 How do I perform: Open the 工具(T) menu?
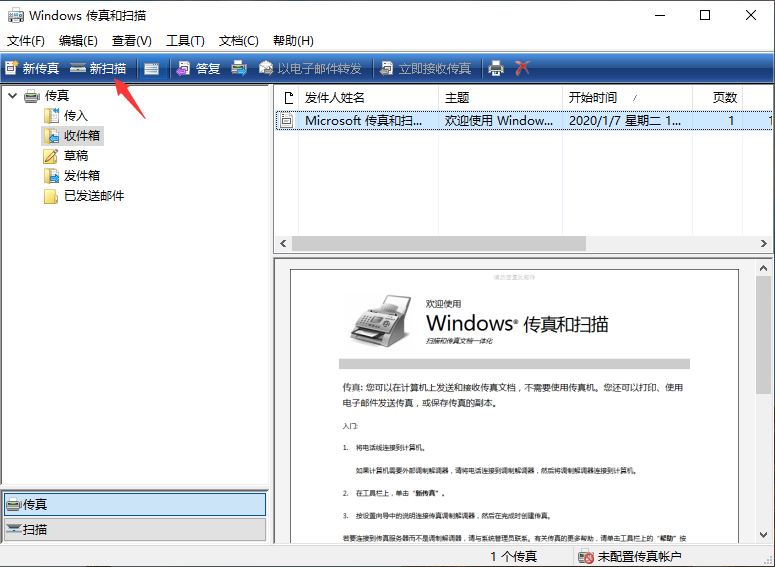[185, 41]
